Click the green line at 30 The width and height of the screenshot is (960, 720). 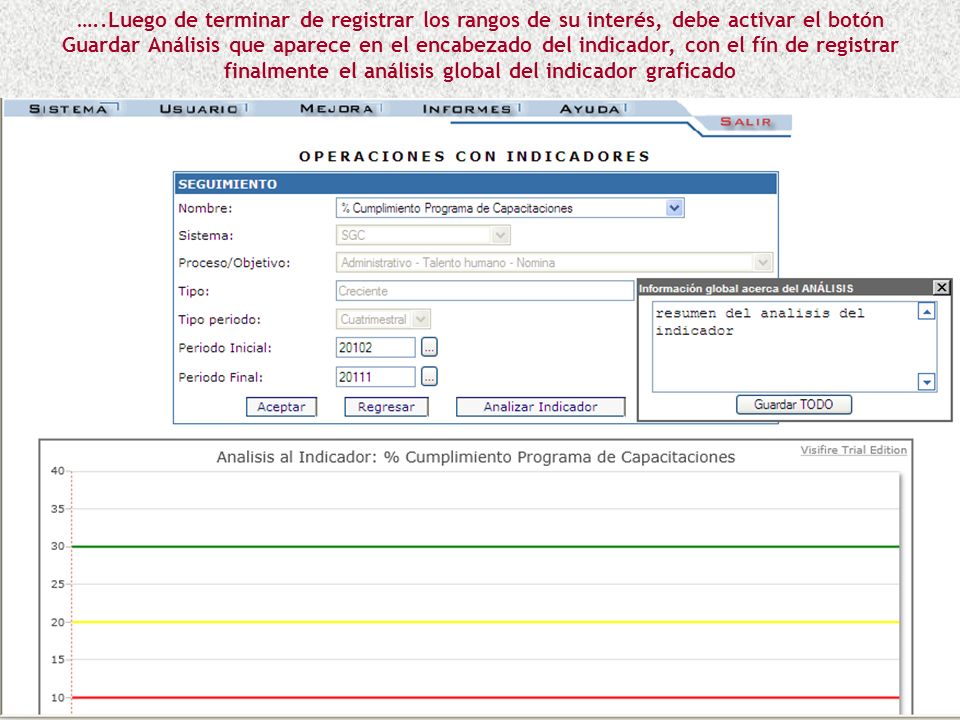tap(486, 546)
